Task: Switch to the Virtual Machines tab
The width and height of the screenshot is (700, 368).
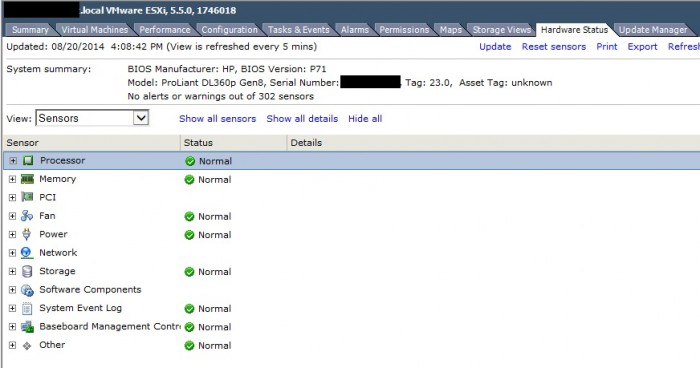Action: point(95,30)
